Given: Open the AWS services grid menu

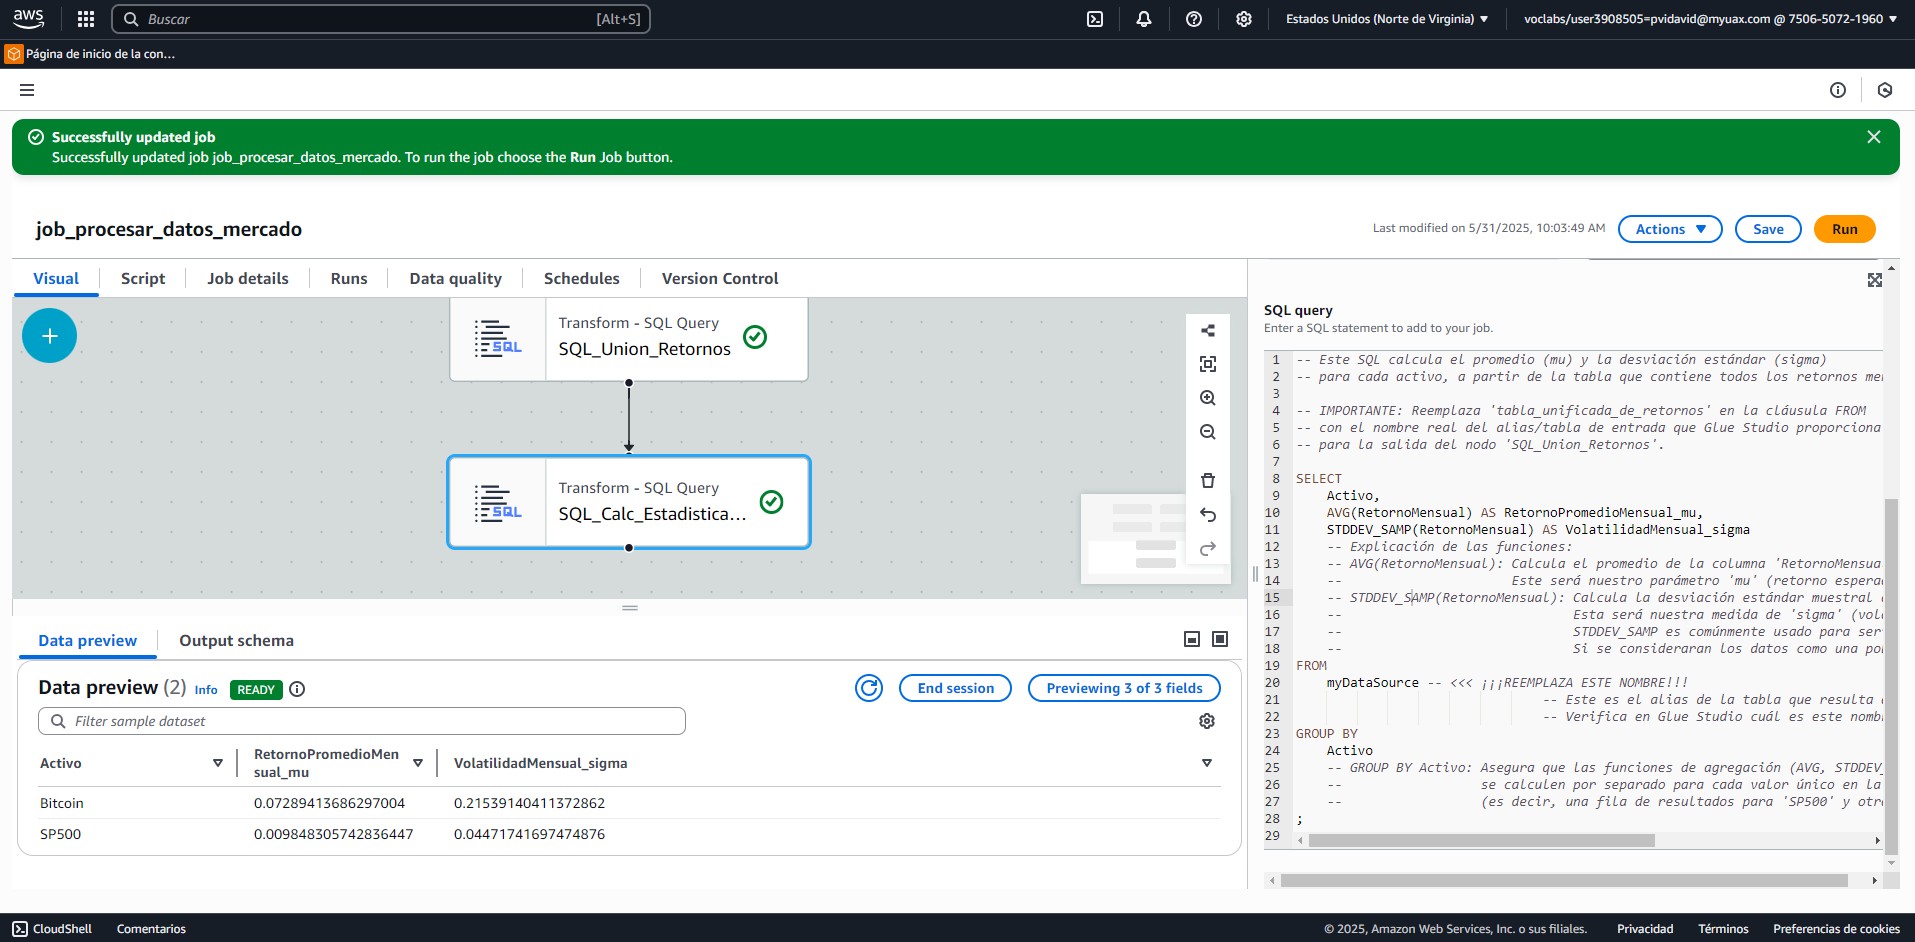Looking at the screenshot, I should click(86, 19).
